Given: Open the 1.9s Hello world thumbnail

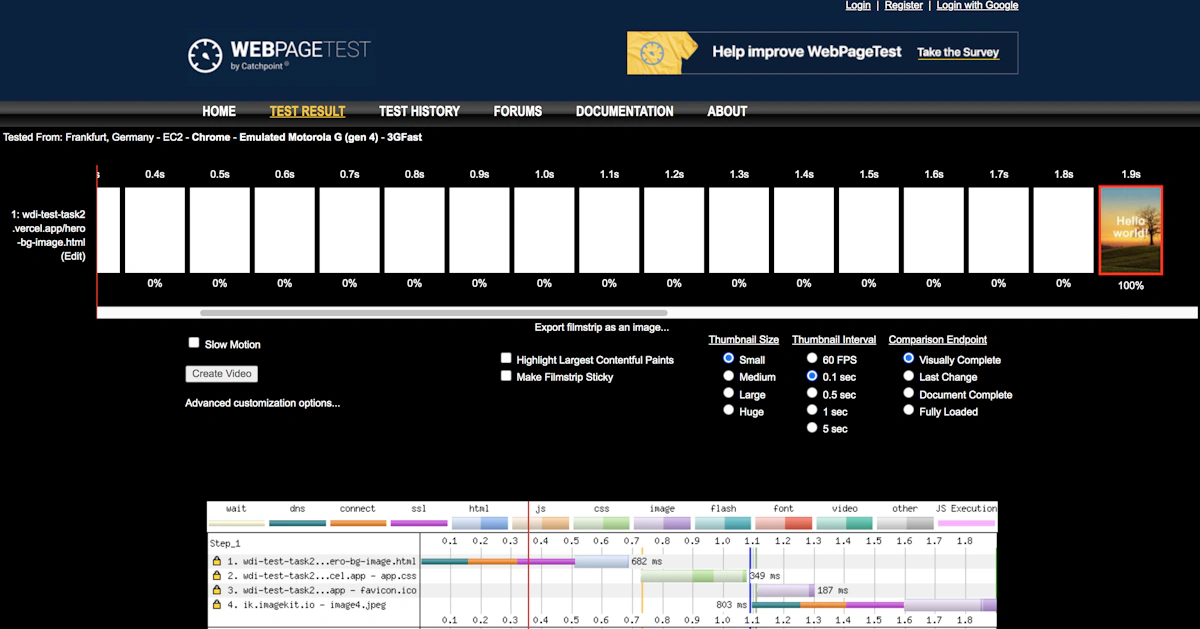Looking at the screenshot, I should point(1131,230).
